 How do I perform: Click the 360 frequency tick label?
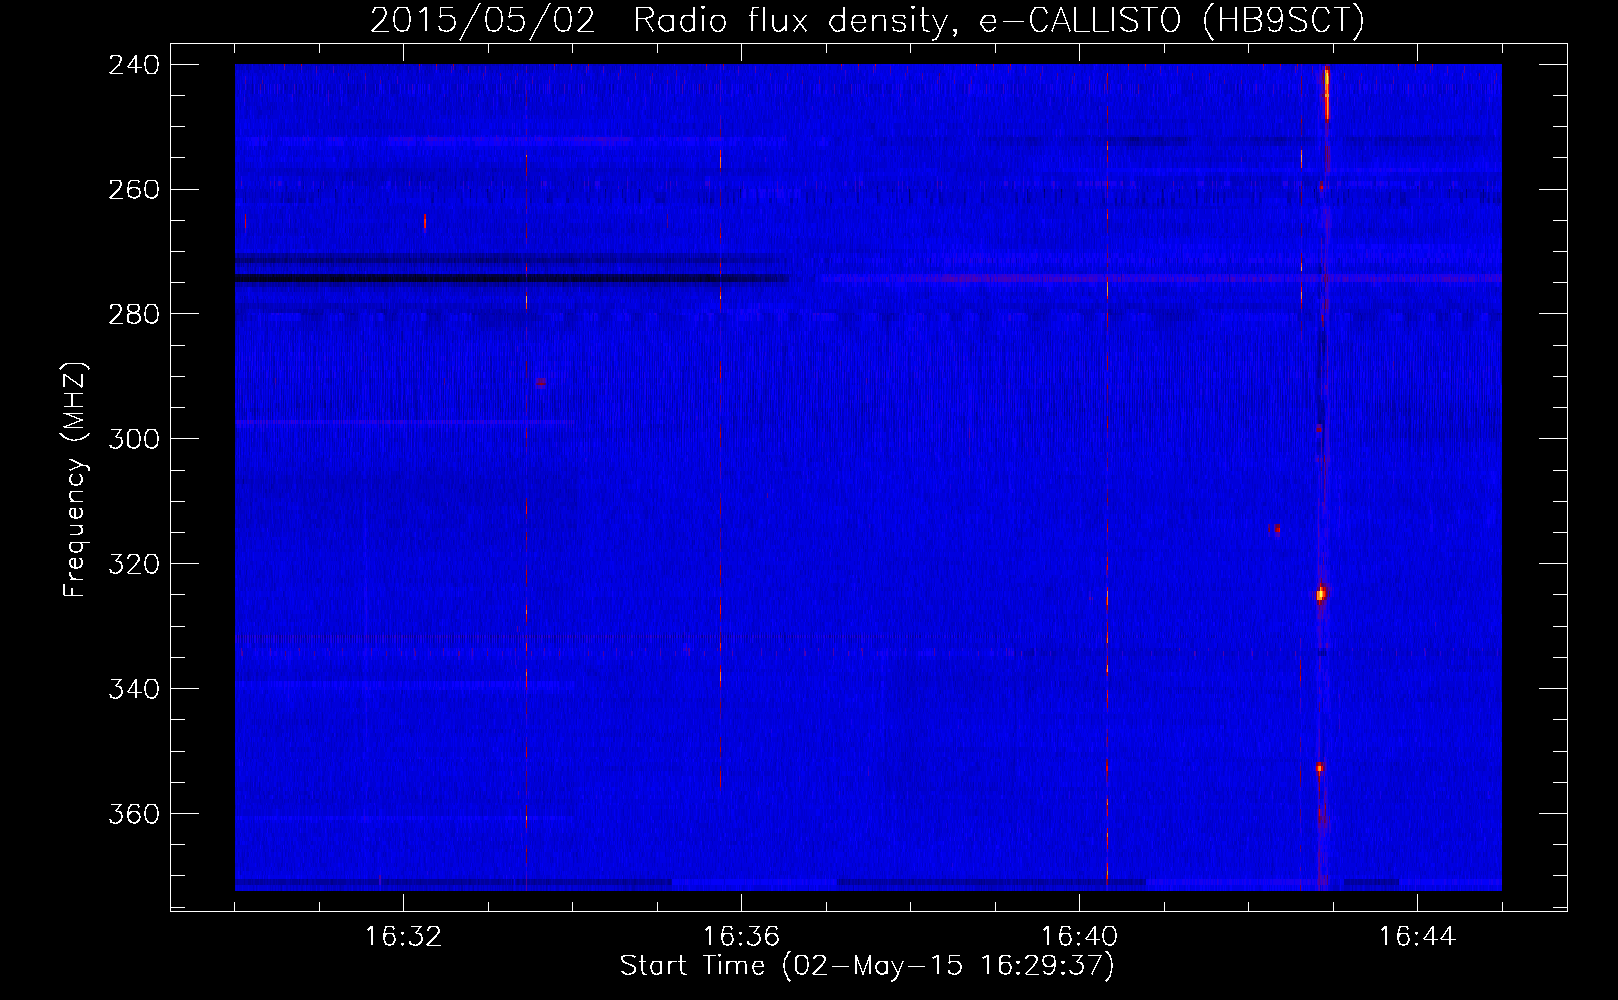coord(133,814)
